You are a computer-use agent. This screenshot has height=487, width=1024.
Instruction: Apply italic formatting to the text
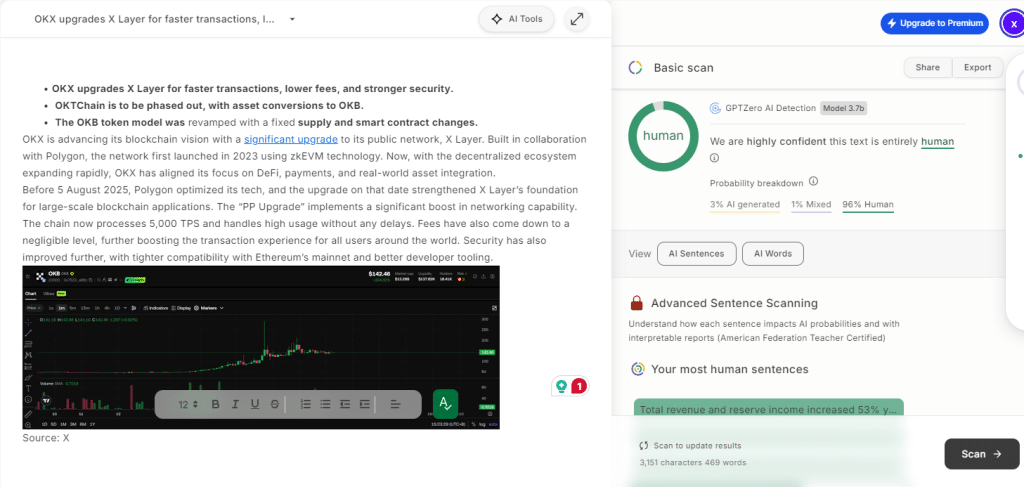coord(235,404)
